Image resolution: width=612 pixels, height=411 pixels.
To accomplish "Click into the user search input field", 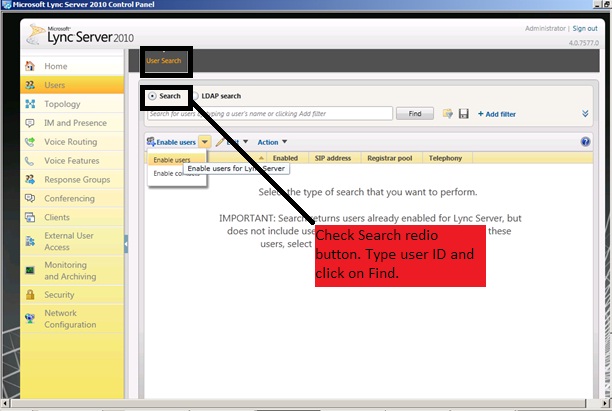I will pyautogui.click(x=270, y=114).
